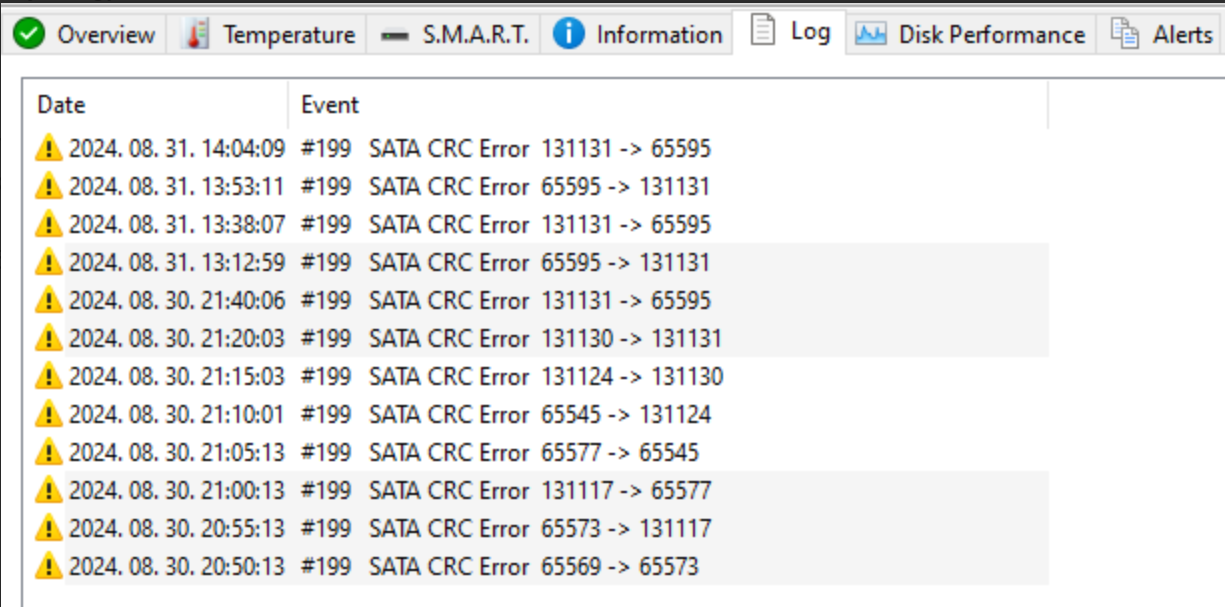Image resolution: width=1225 pixels, height=607 pixels.
Task: Click the thermometer icon on Temperature tab
Action: pyautogui.click(x=198, y=34)
